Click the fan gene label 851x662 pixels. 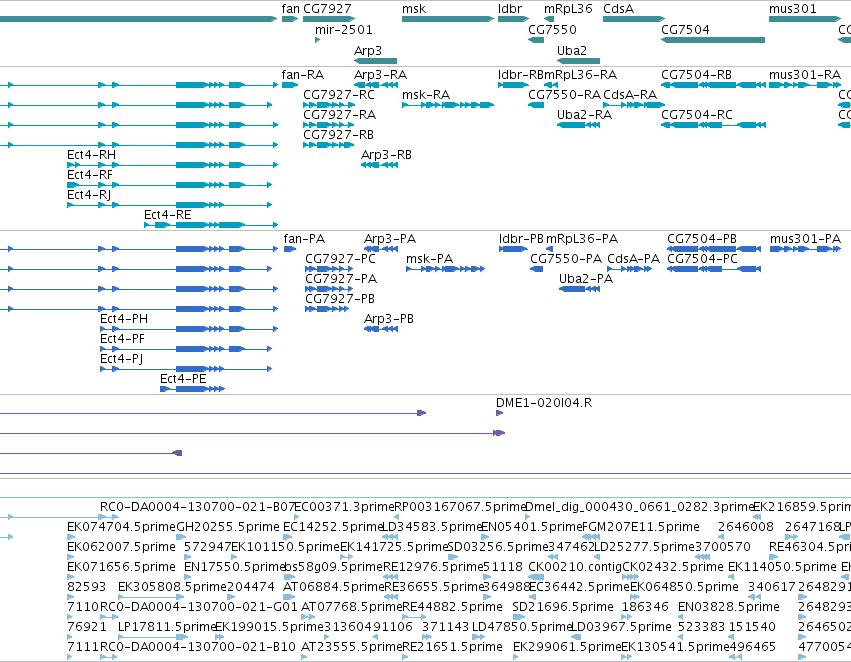point(290,9)
